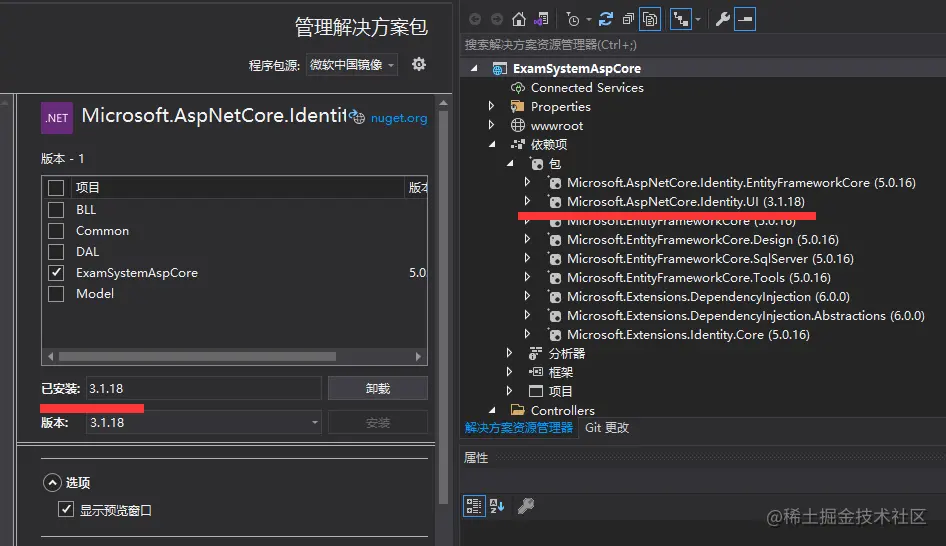Click the Microsoft.EntityFrameworkCore.Design package icon

coord(555,240)
